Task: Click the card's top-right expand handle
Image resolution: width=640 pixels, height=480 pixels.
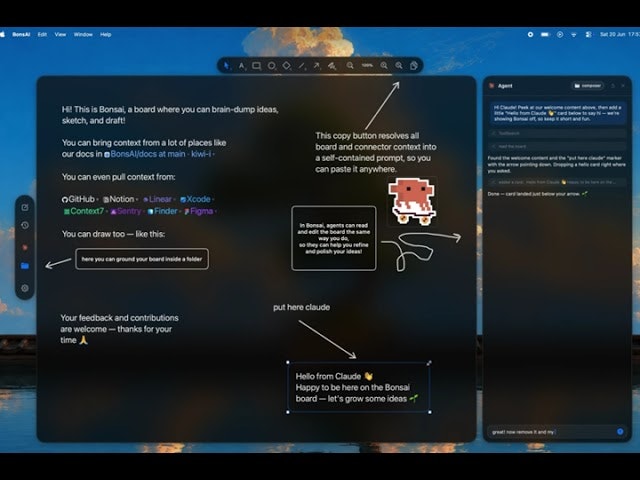Action: (x=429, y=363)
